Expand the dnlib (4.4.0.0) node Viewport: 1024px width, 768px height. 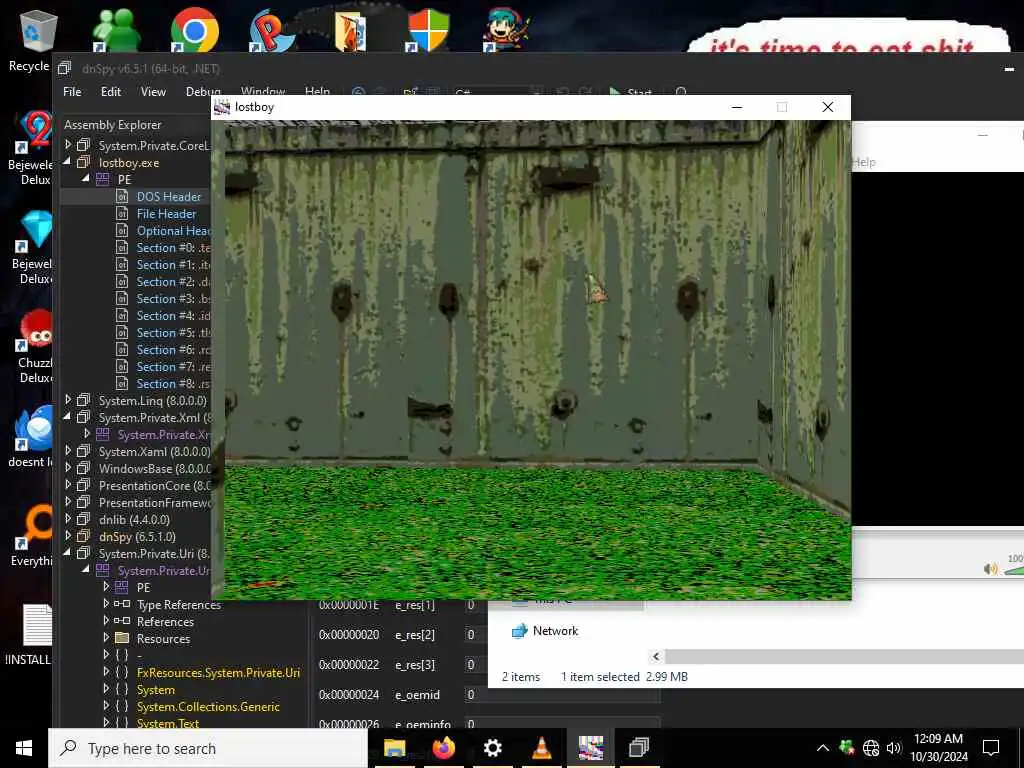click(68, 519)
